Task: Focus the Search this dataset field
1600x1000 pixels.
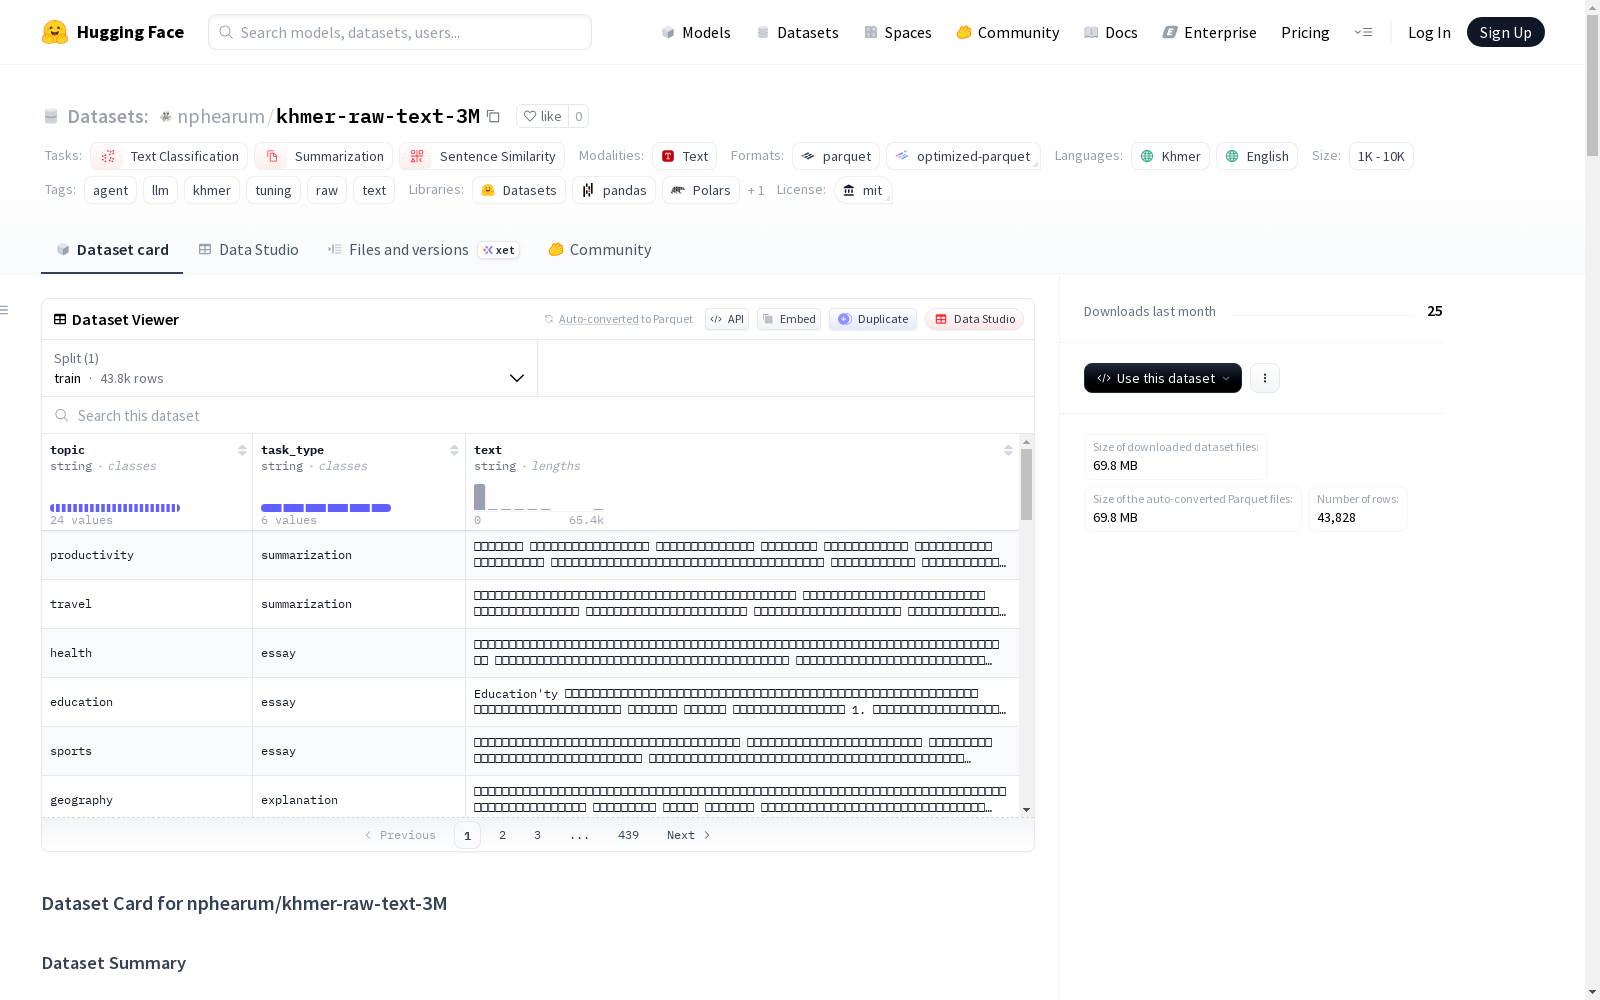Action: [x=538, y=415]
